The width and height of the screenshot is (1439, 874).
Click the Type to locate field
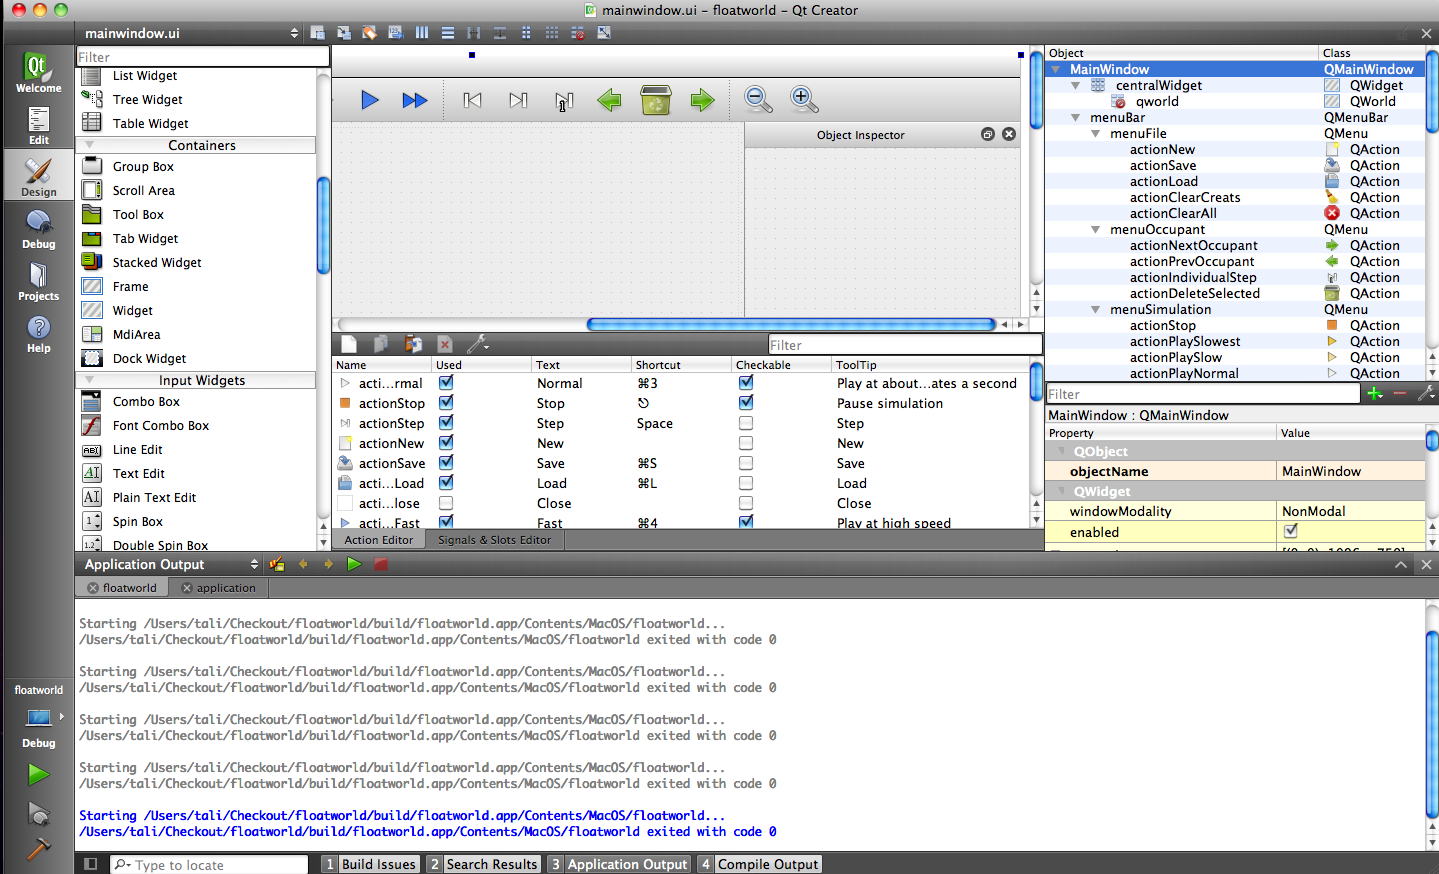coord(209,865)
